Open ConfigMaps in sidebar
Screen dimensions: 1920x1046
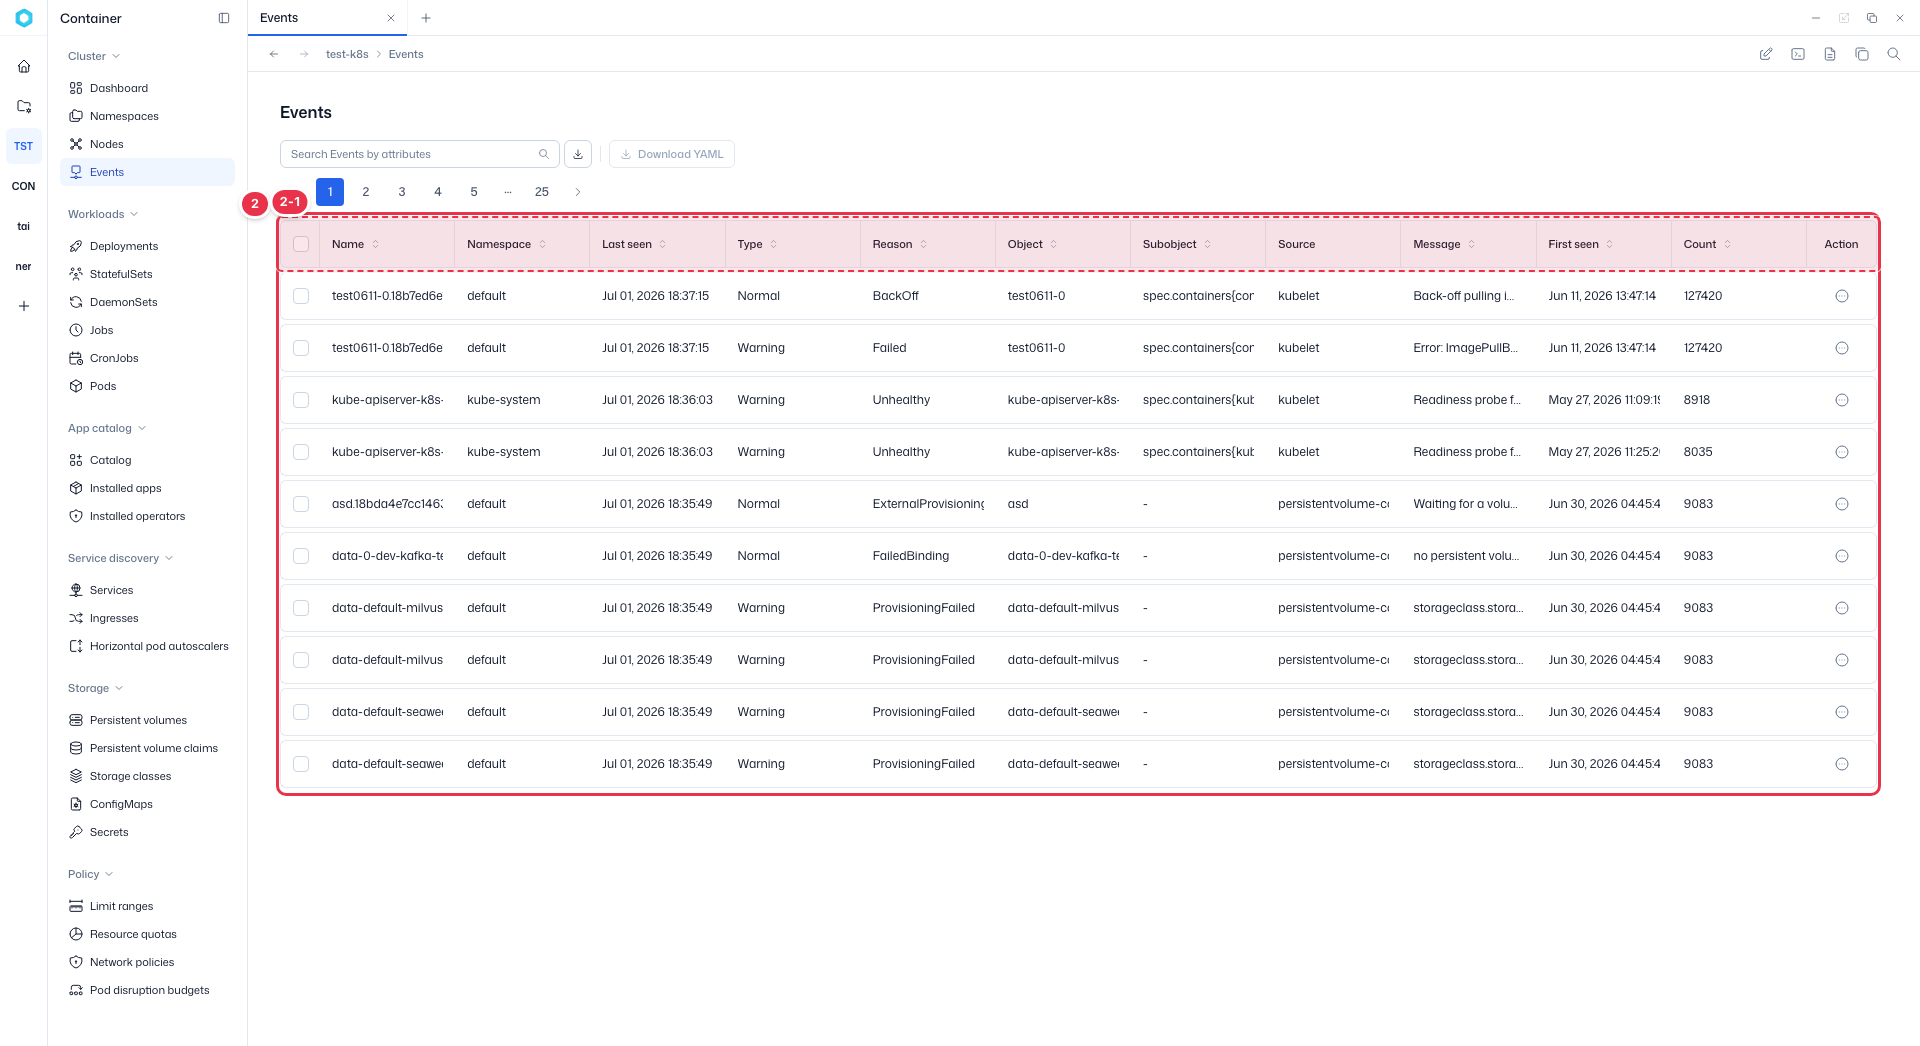147,804
